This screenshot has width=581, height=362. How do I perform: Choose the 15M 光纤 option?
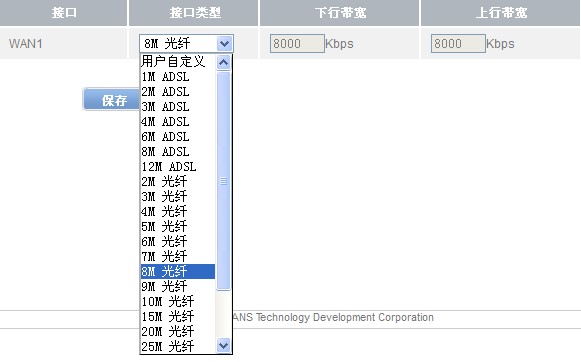coord(177,316)
